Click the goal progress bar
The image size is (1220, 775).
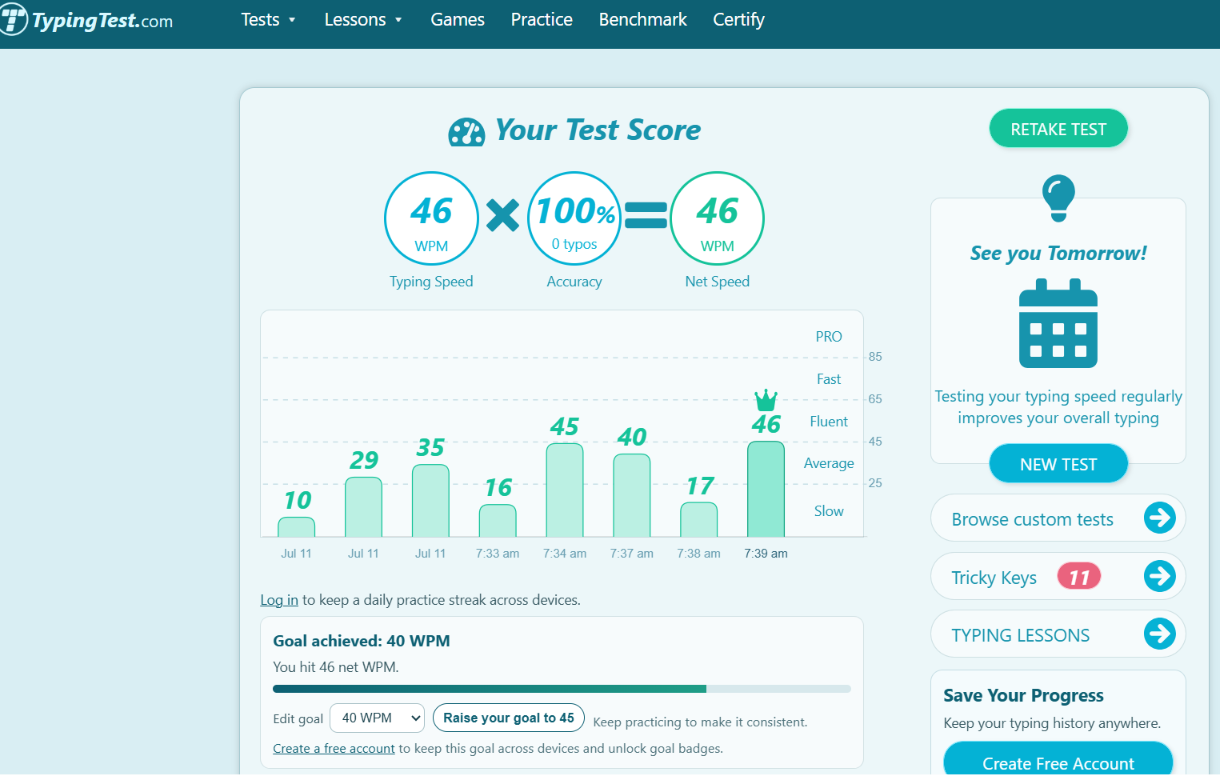(562, 689)
